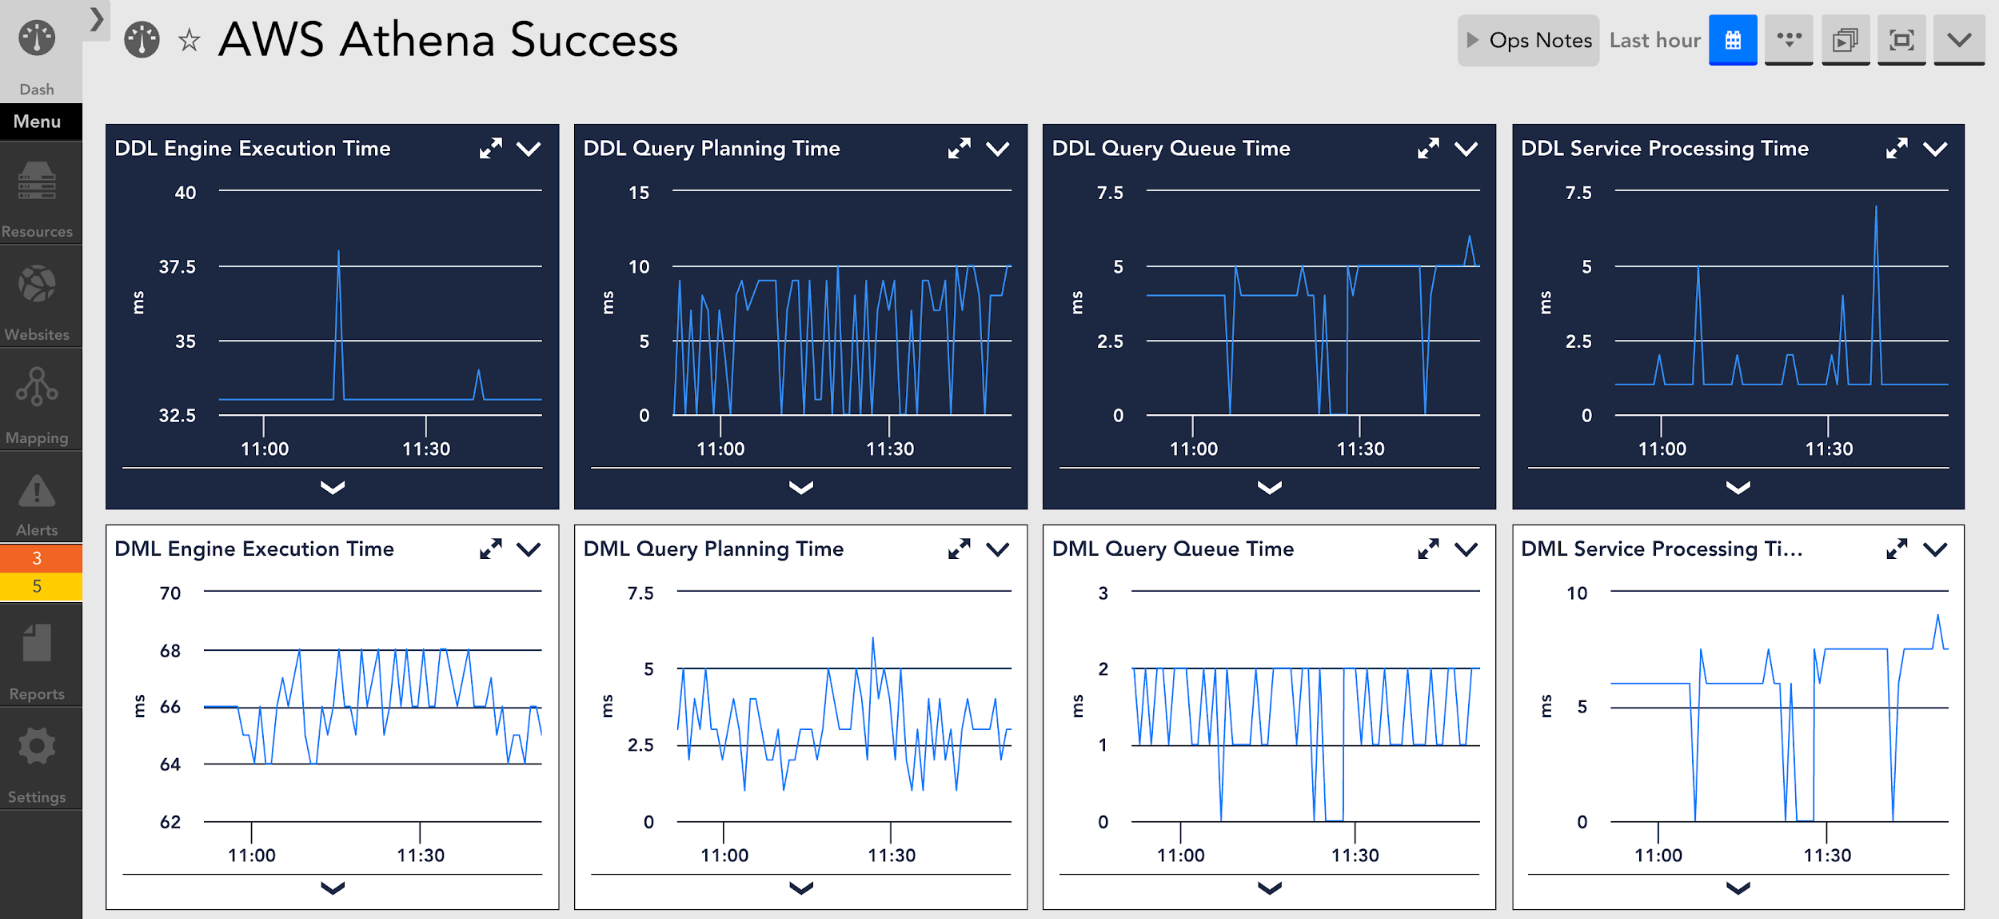This screenshot has height=919, width=1999.
Task: Maximize the DML Service Processing chart
Action: (x=1897, y=548)
